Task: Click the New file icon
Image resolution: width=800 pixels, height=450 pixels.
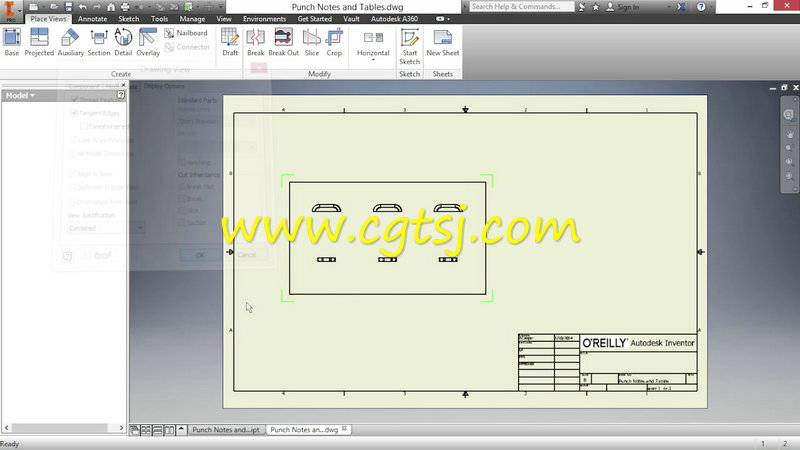Action: 33,7
